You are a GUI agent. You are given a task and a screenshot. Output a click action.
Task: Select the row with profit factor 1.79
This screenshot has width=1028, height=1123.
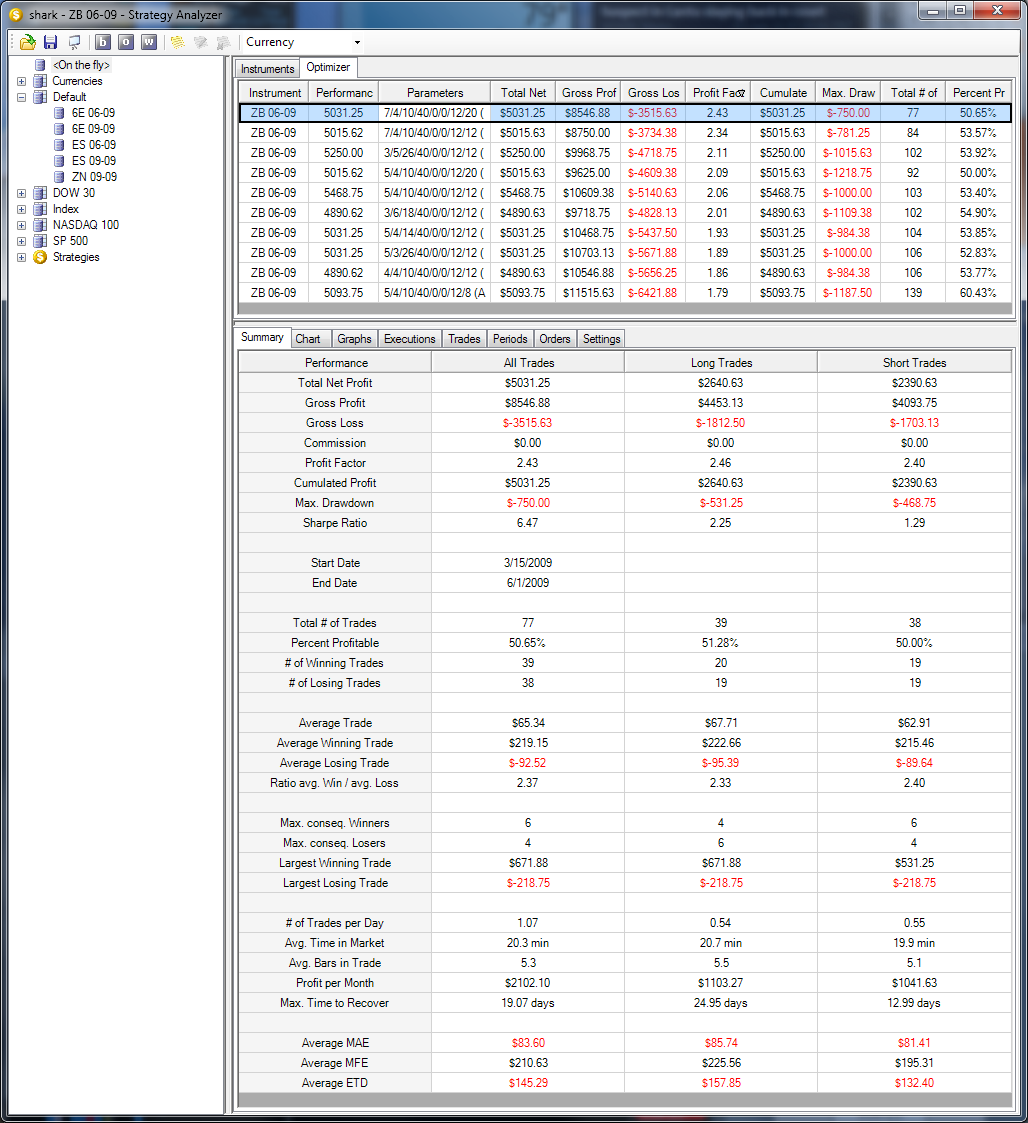[625, 293]
